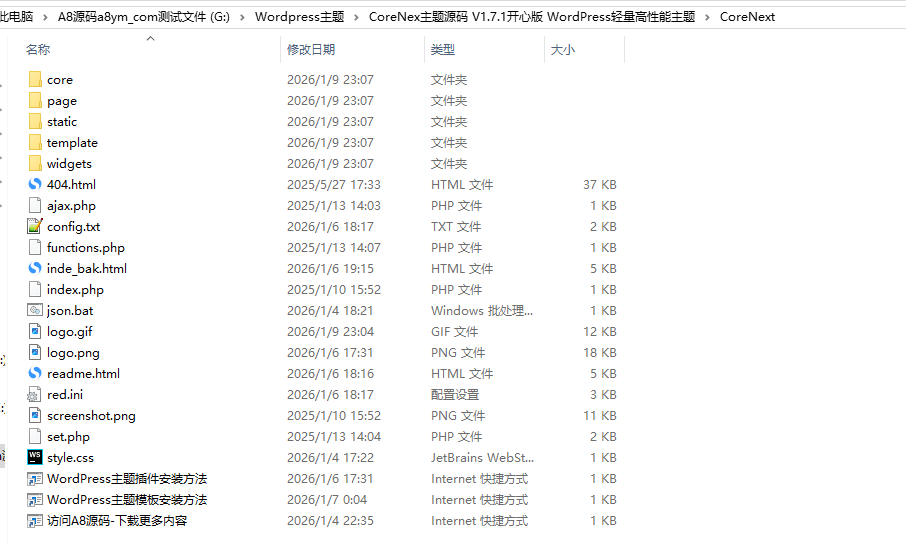Select file name text readme.html
The width and height of the screenshot is (906, 545).
tap(83, 373)
